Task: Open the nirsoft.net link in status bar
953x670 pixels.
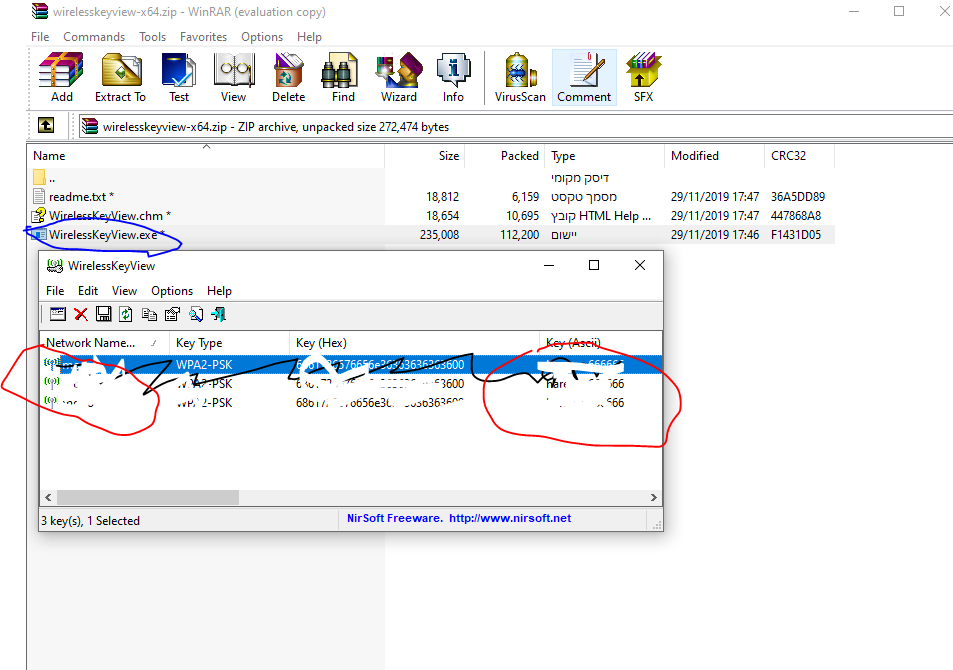Action: tap(510, 518)
